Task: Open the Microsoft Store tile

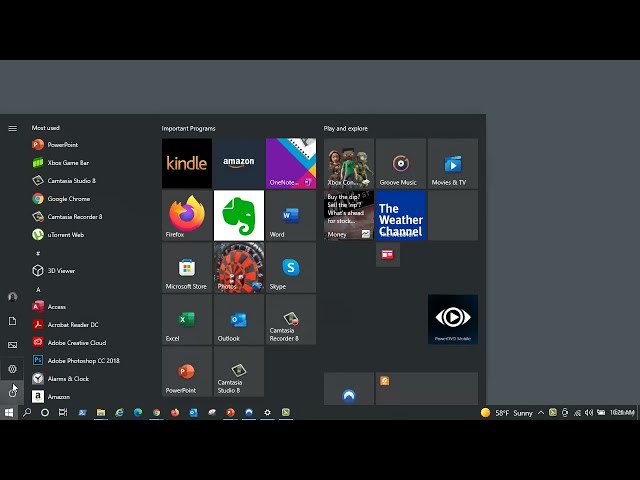Action: point(187,267)
